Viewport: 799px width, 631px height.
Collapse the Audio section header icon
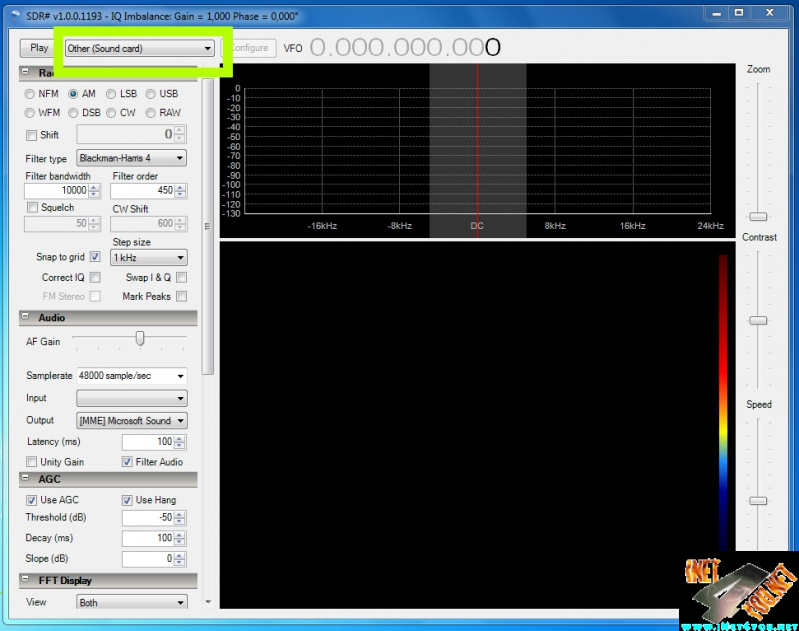[x=25, y=318]
